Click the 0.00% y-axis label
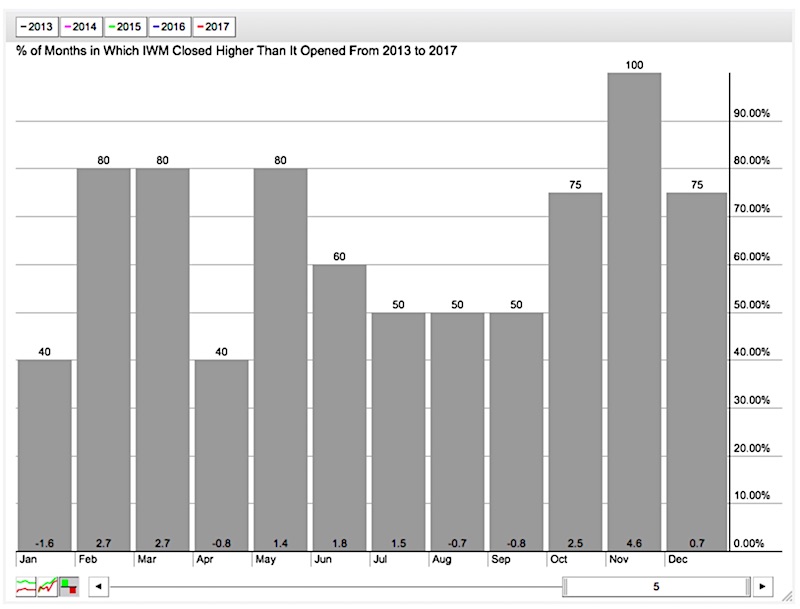Image resolution: width=800 pixels, height=609 pixels. pos(749,543)
